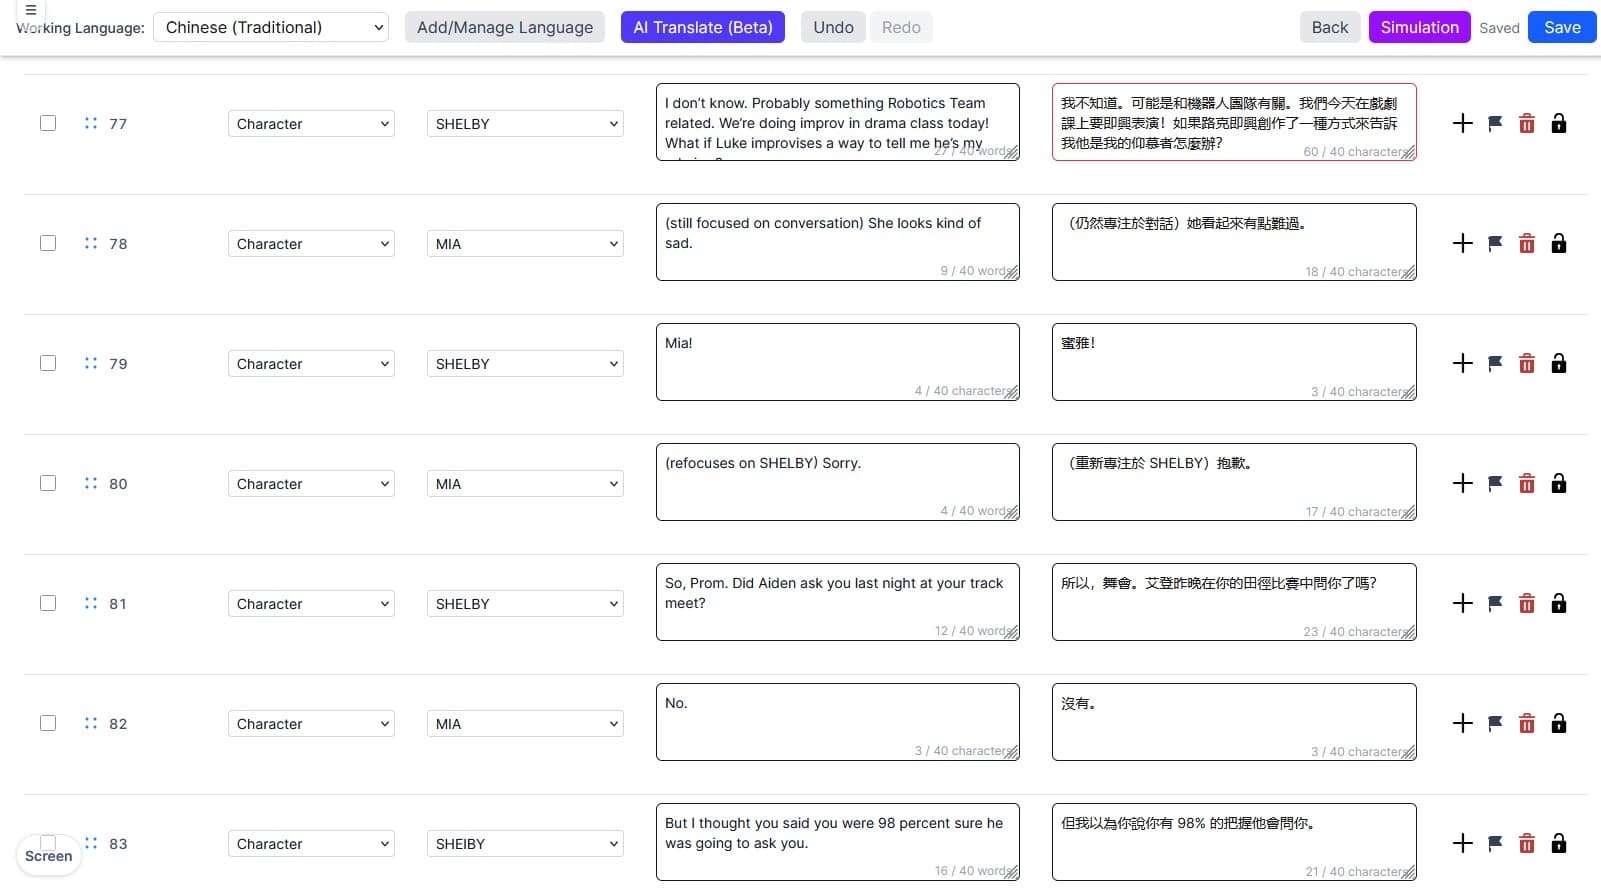
Task: Add a row after line 82
Action: (1463, 723)
